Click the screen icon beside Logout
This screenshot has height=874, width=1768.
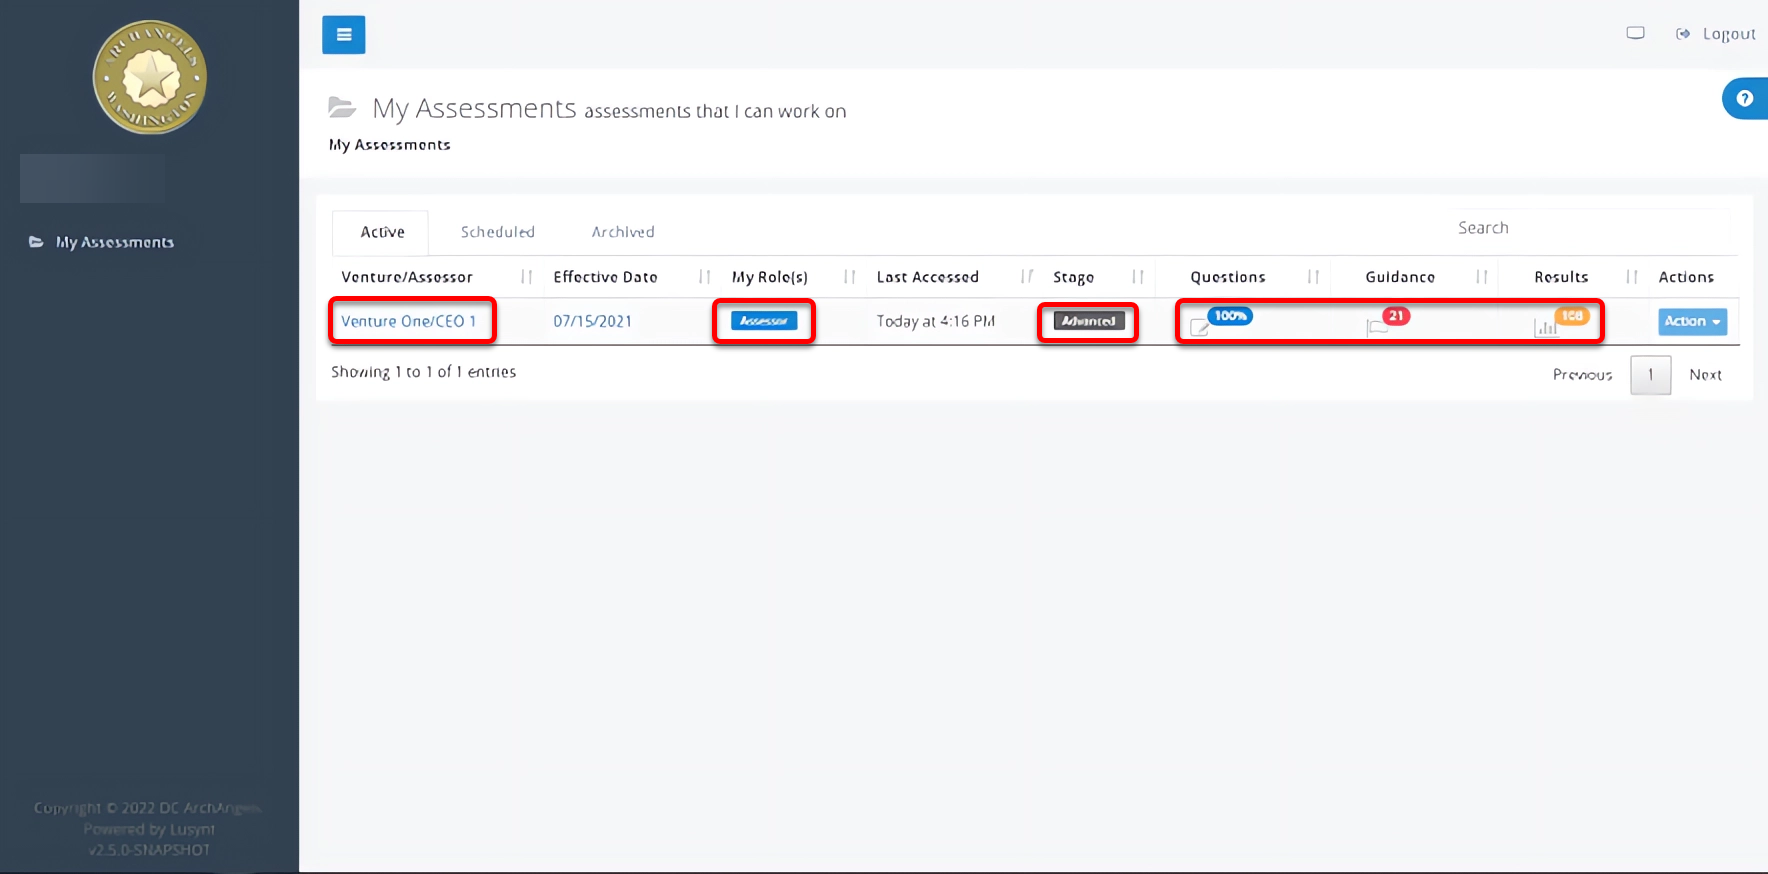click(1635, 33)
